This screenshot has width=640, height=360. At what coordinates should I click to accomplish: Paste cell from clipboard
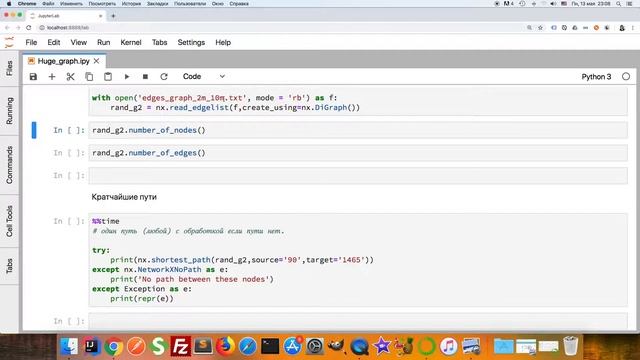108,77
